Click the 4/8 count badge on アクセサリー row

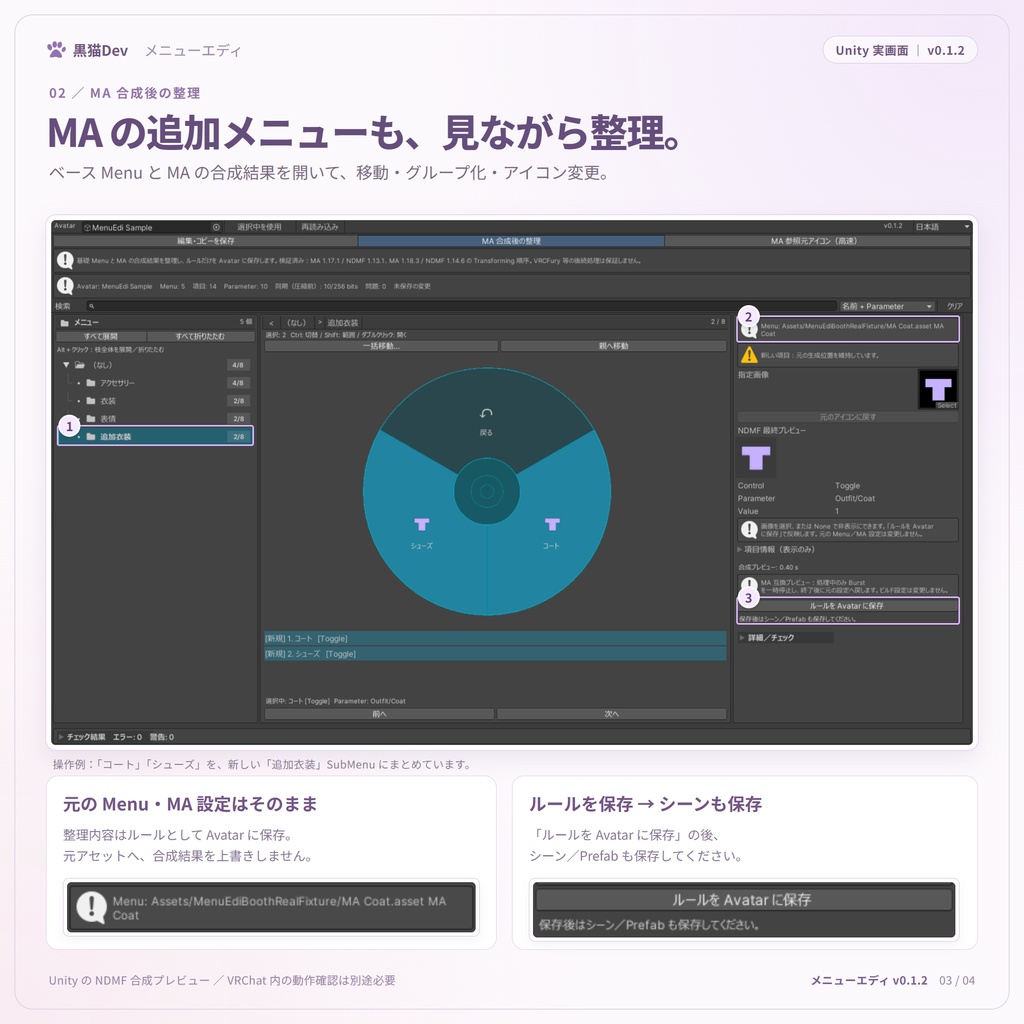tap(238, 383)
